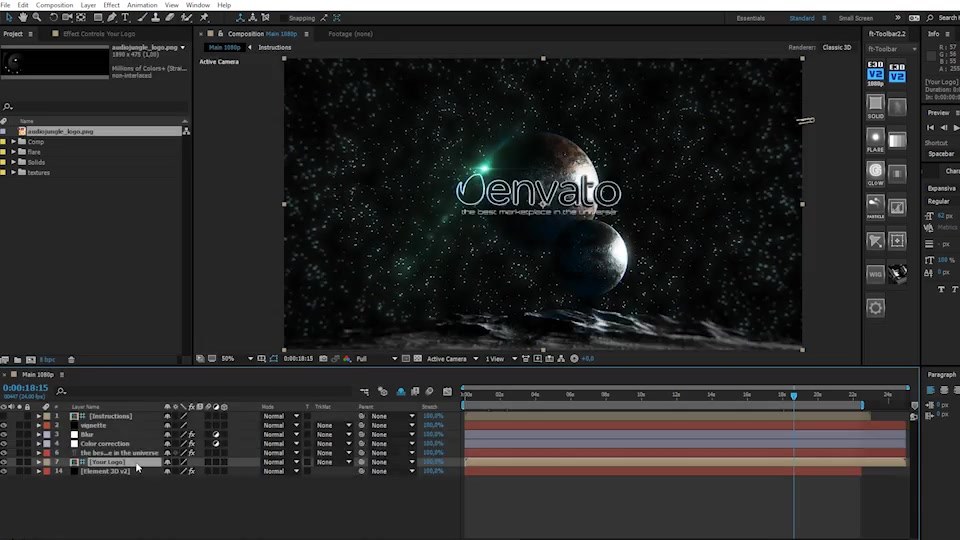This screenshot has width=960, height=540.
Task: Hide the vignette layer with eye icon
Action: [4, 425]
